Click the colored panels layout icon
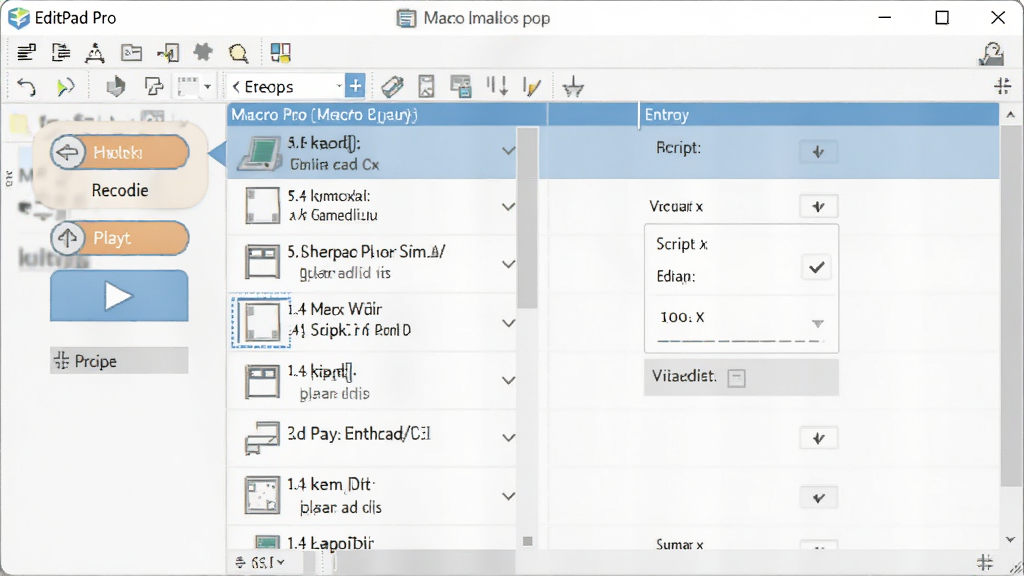 pos(281,52)
